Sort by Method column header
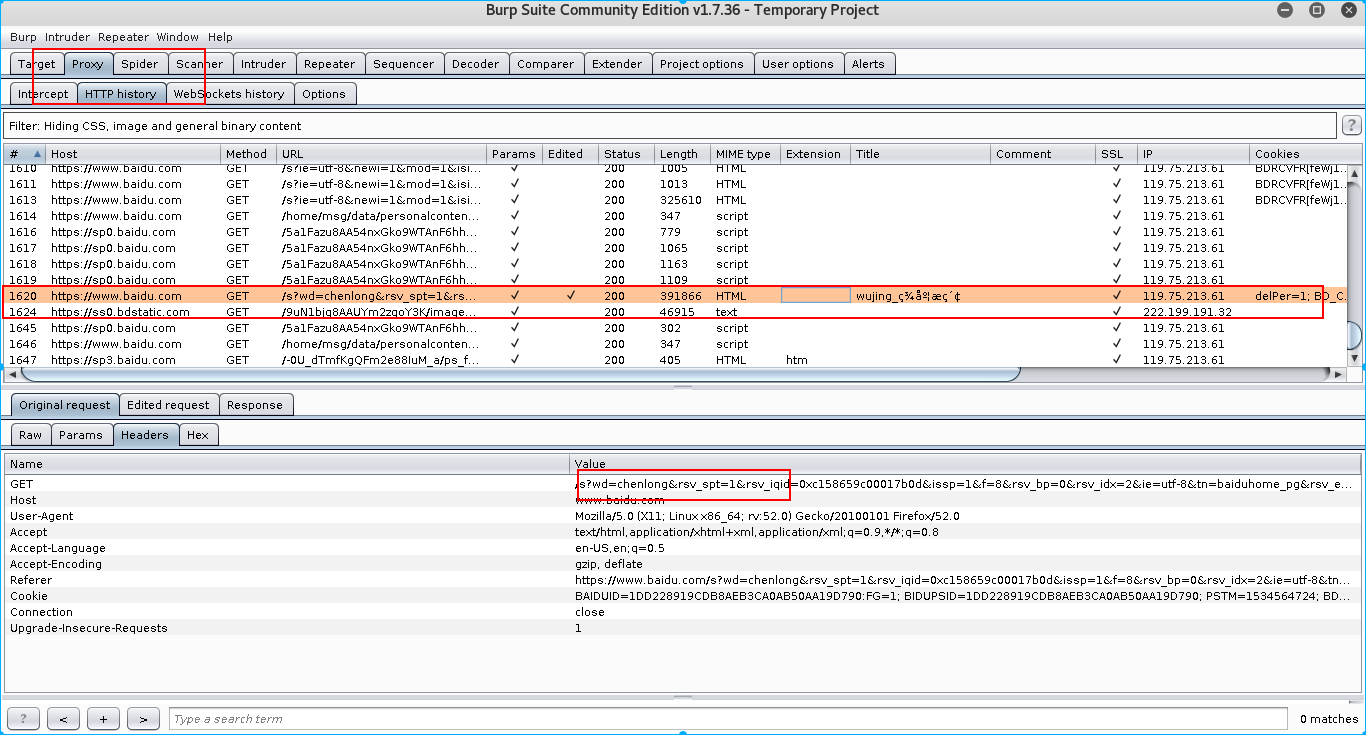1366x735 pixels. 248,154
